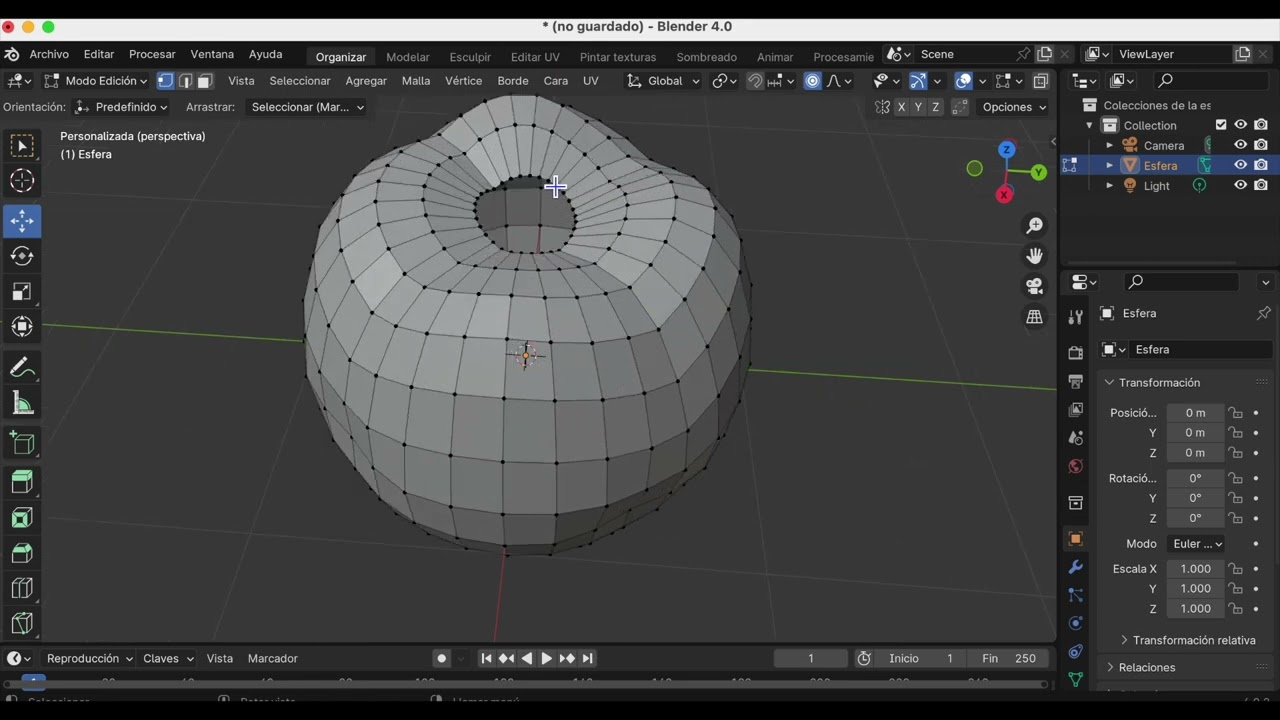Toggle Collection exclude checkbox in outliner
The image size is (1280, 720).
[x=1221, y=125]
